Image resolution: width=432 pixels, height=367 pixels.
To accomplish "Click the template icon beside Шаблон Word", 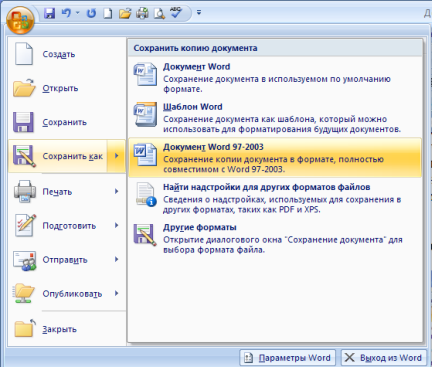I will click(x=145, y=114).
